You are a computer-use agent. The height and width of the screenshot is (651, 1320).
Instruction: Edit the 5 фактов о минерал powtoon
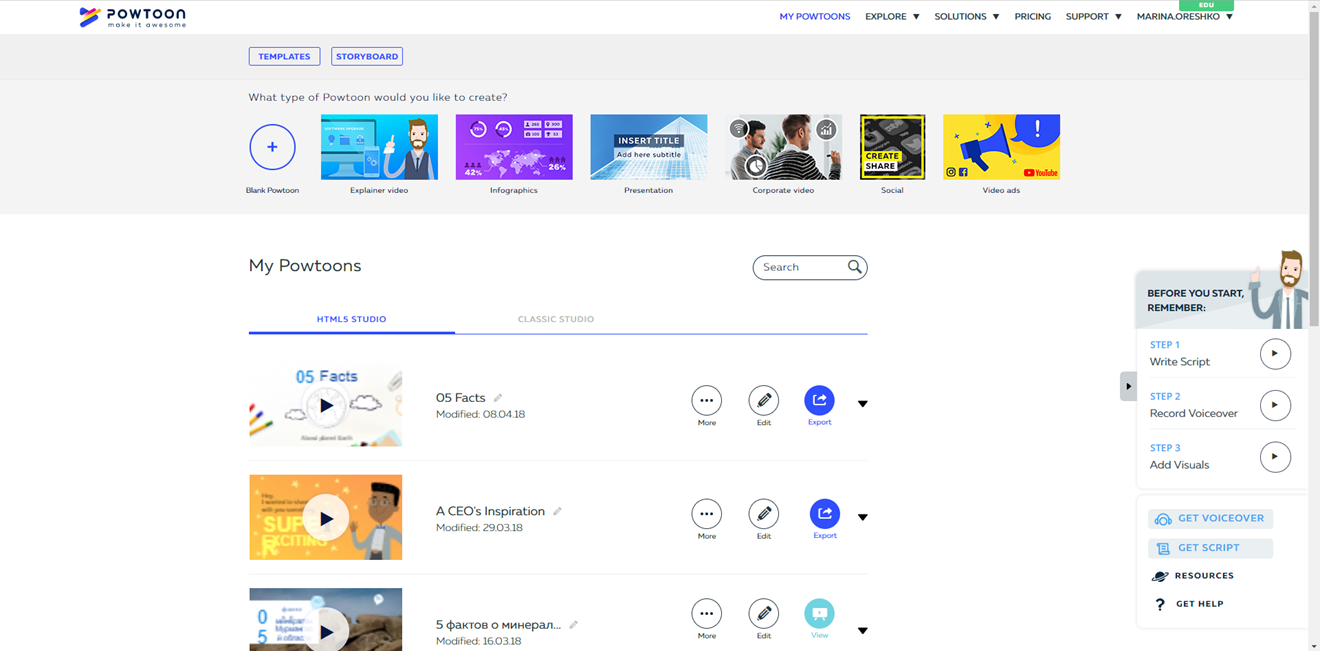tap(764, 613)
